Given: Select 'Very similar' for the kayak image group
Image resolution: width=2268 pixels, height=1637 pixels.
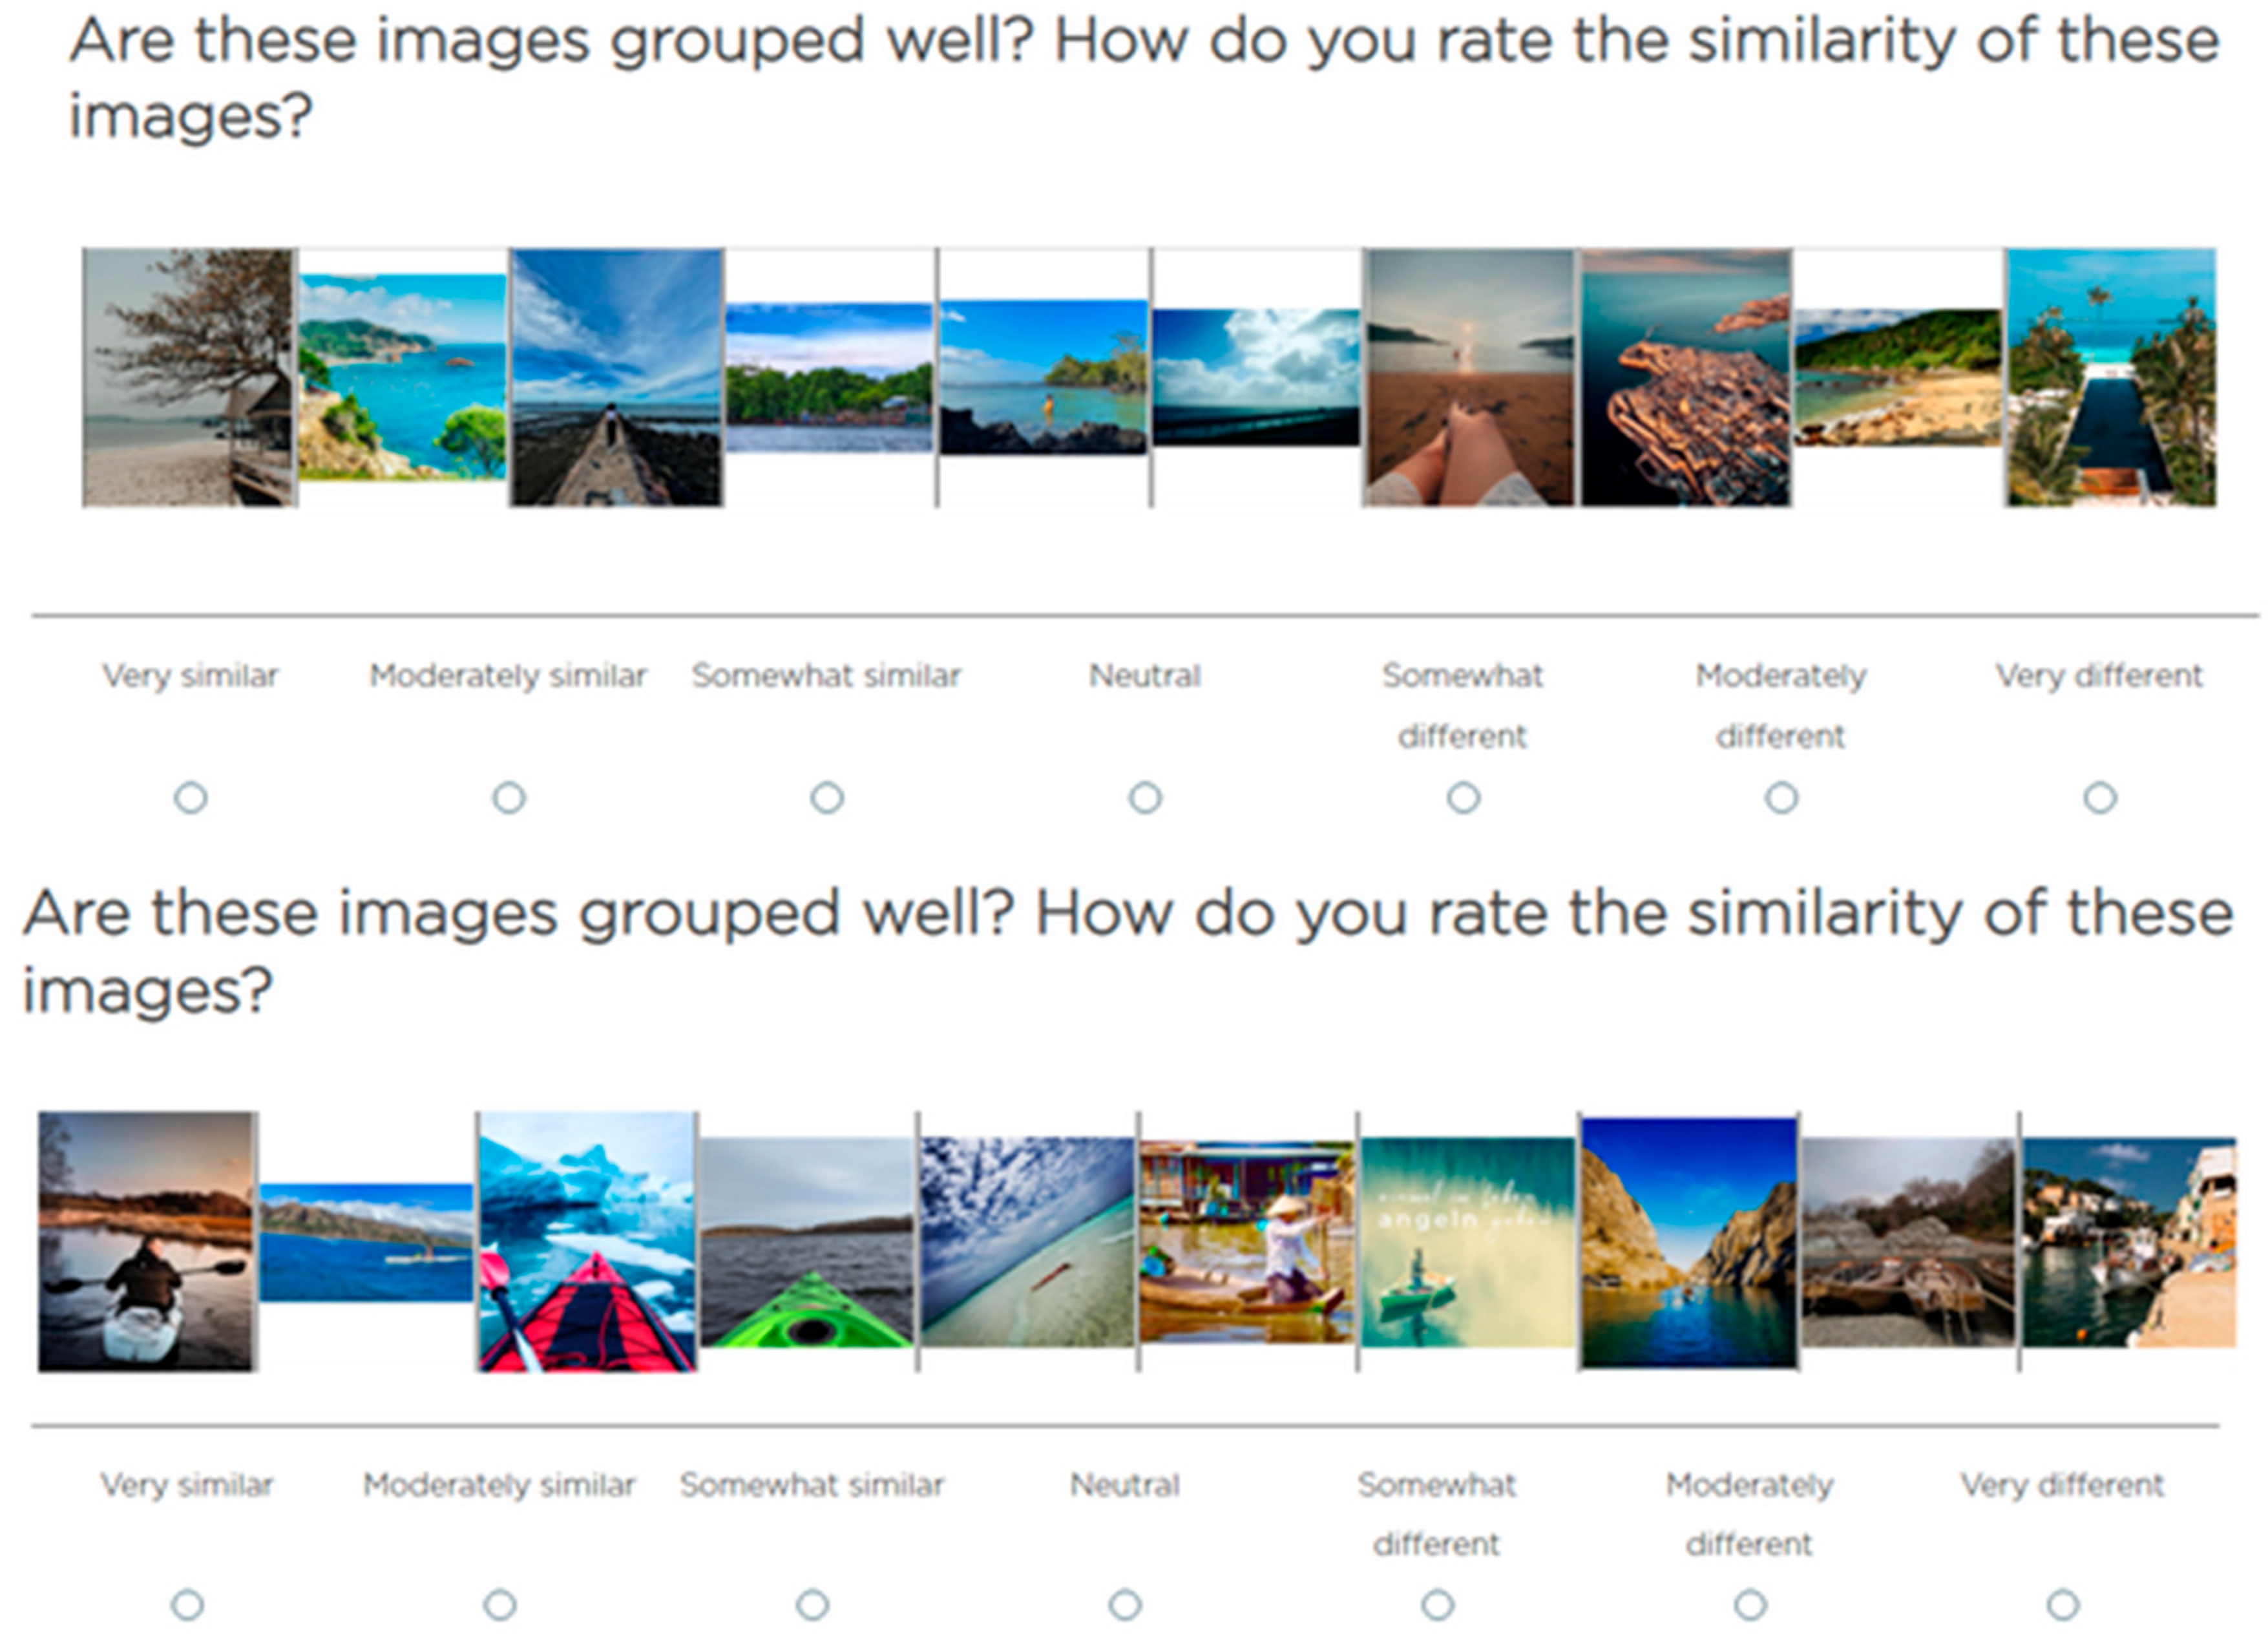Looking at the screenshot, I should (188, 1604).
